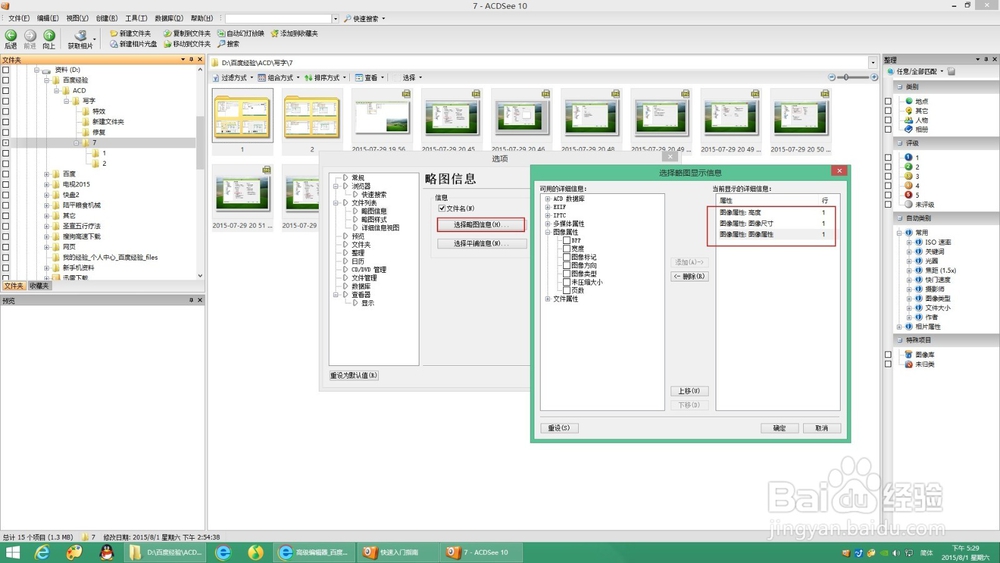Click New Photo Disc (新建相片光盘) toolbar icon
The width and height of the screenshot is (1000, 563).
point(114,44)
